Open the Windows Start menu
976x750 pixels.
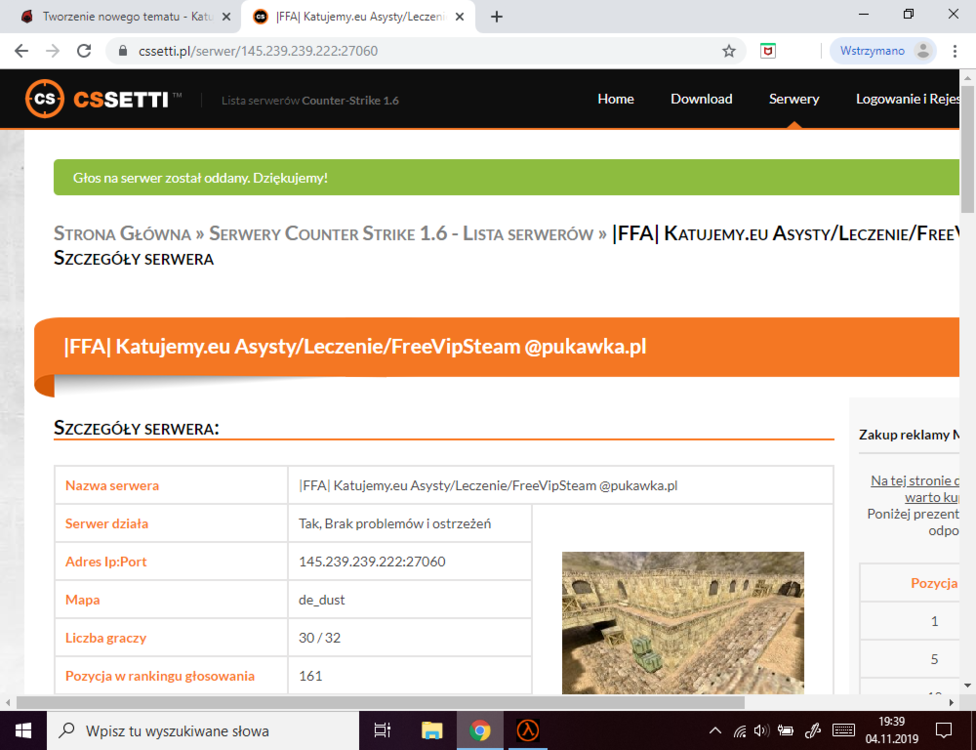(23, 731)
